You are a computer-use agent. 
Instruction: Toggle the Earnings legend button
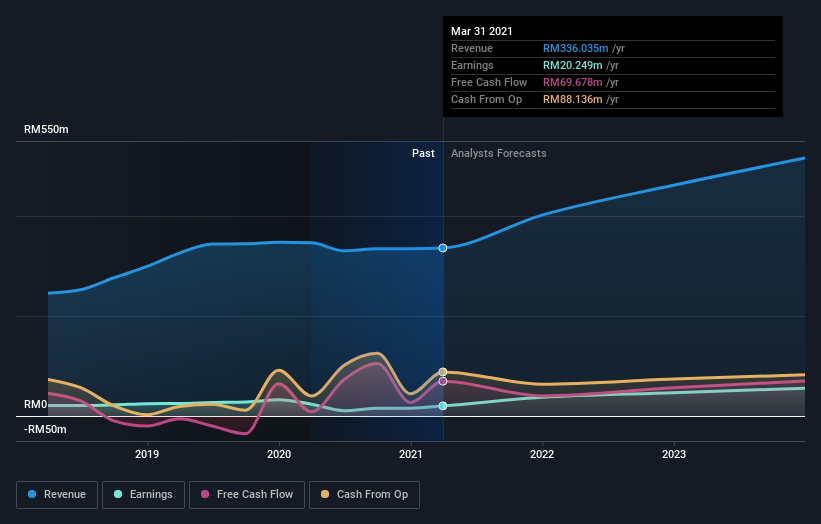pos(143,495)
